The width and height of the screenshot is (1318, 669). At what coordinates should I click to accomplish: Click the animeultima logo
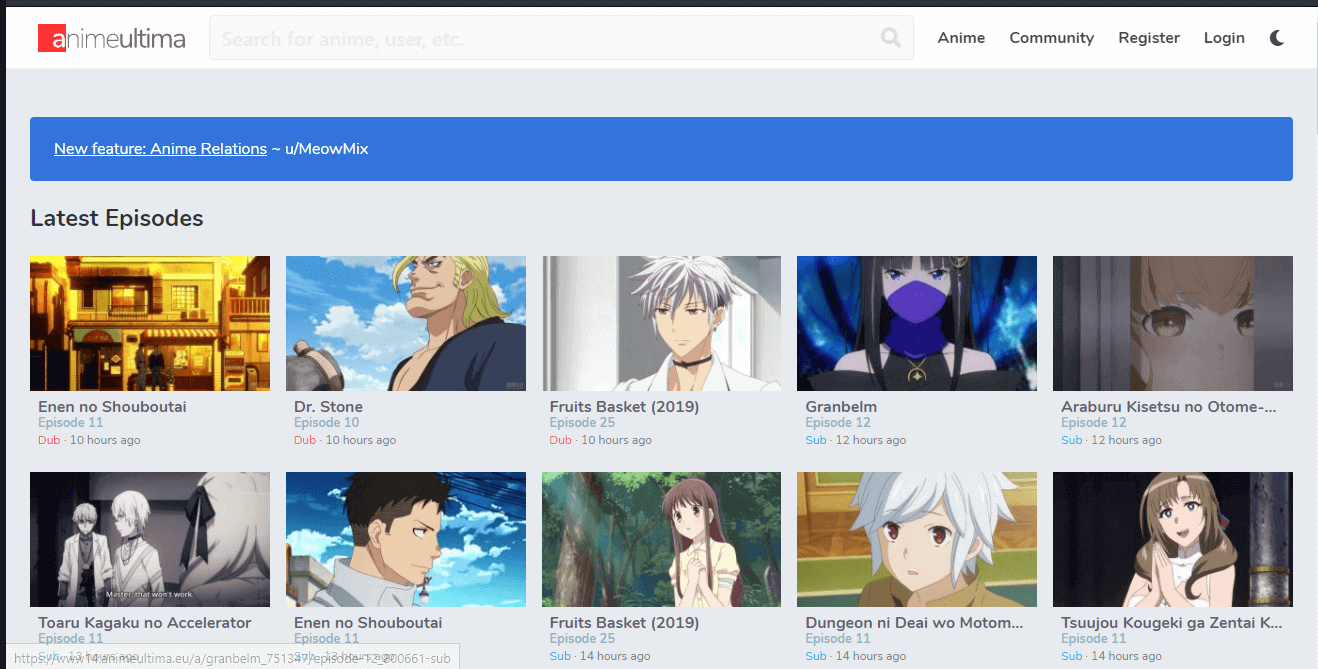point(111,38)
